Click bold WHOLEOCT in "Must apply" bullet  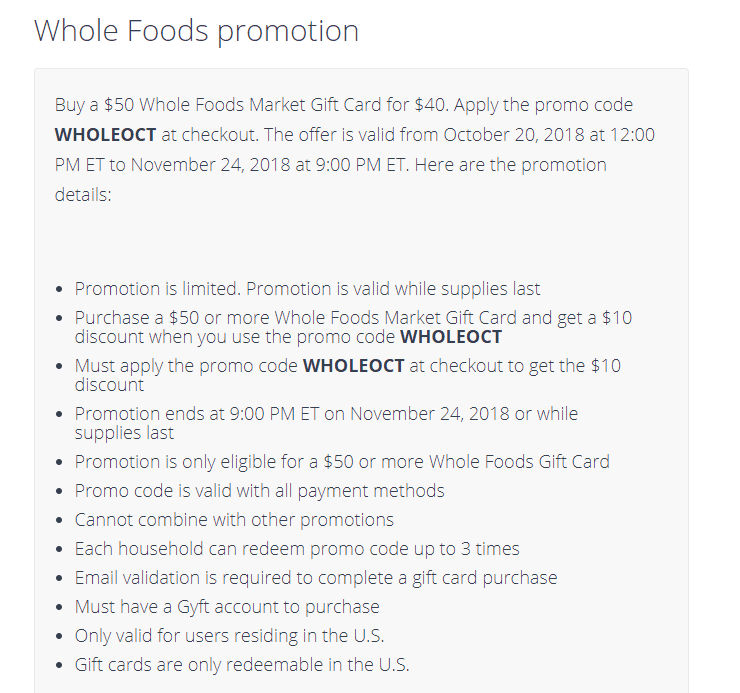coord(353,366)
